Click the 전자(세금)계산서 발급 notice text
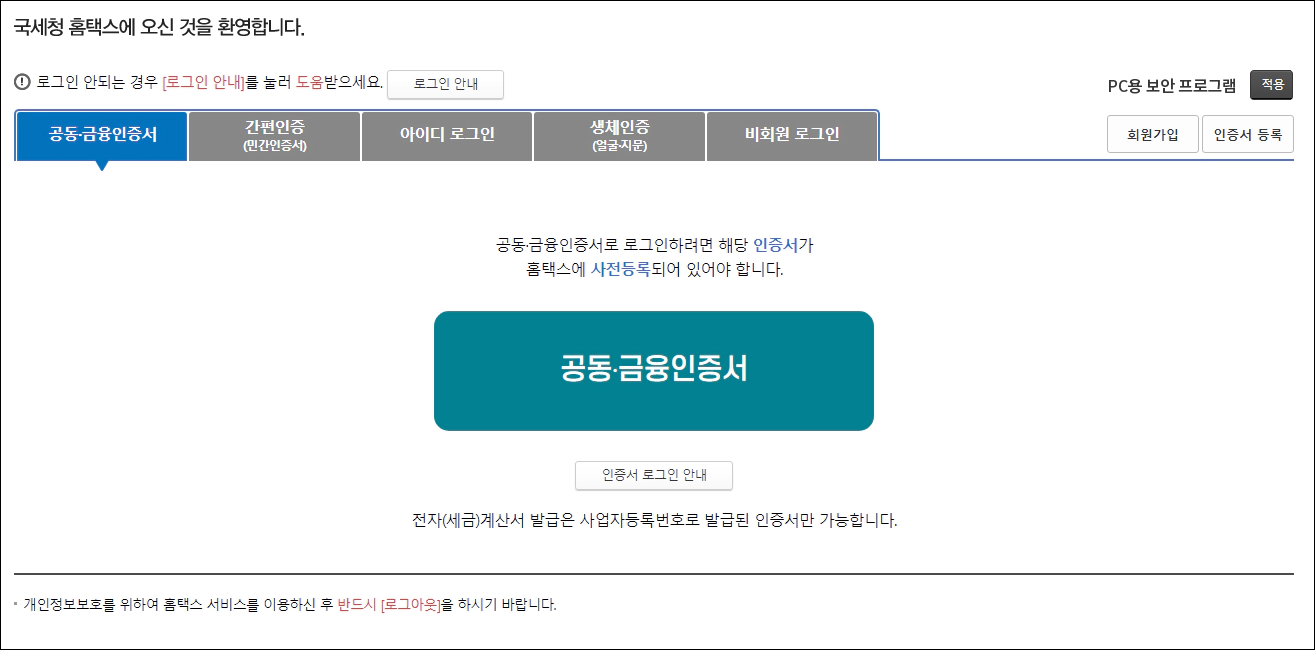Screen dimensions: 1315x650 pos(654,521)
